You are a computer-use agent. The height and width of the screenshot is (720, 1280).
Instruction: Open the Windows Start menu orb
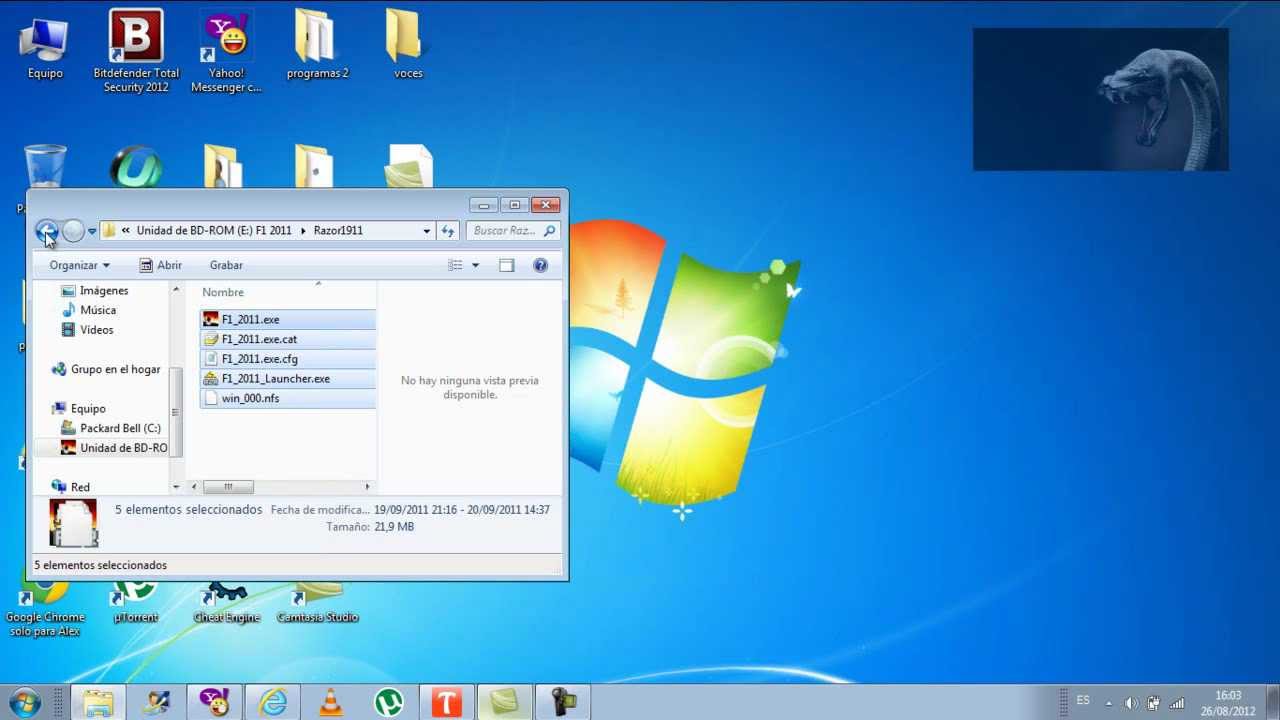(25, 701)
